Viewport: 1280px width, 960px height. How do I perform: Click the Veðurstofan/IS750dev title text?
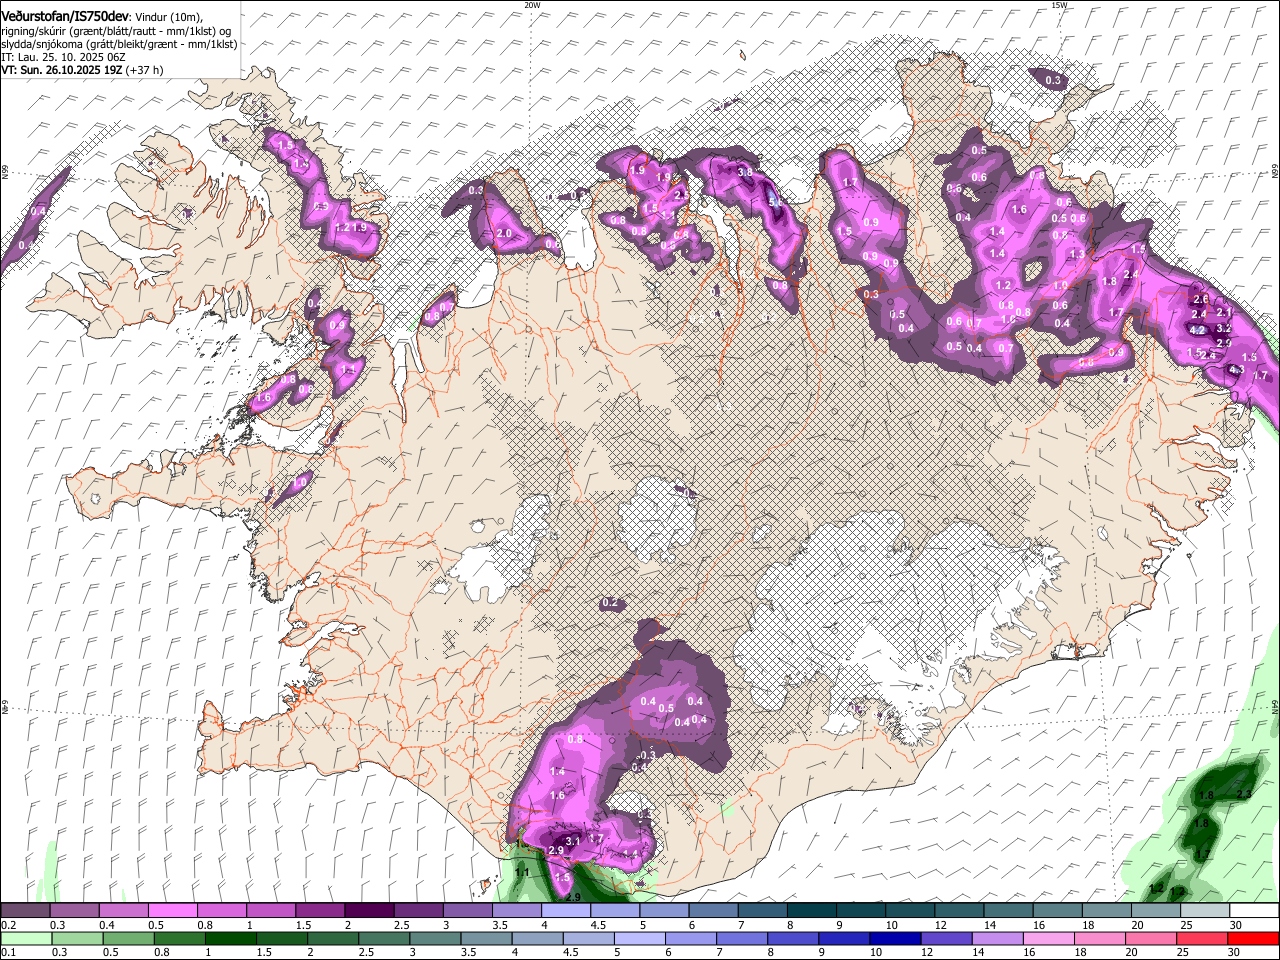(x=65, y=16)
